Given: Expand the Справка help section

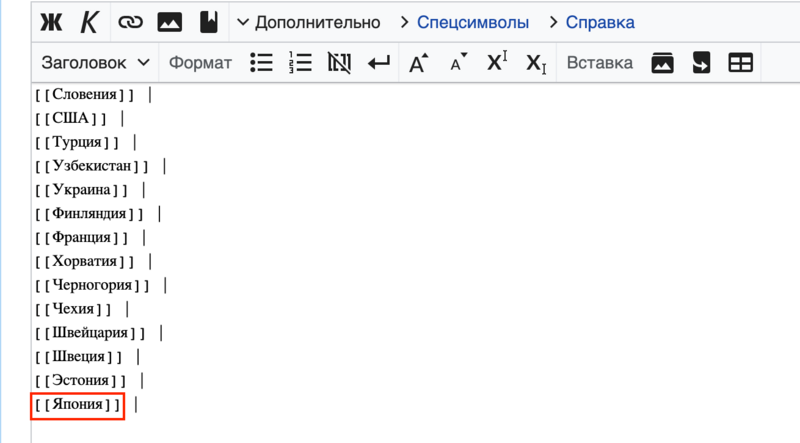Looking at the screenshot, I should pos(590,22).
